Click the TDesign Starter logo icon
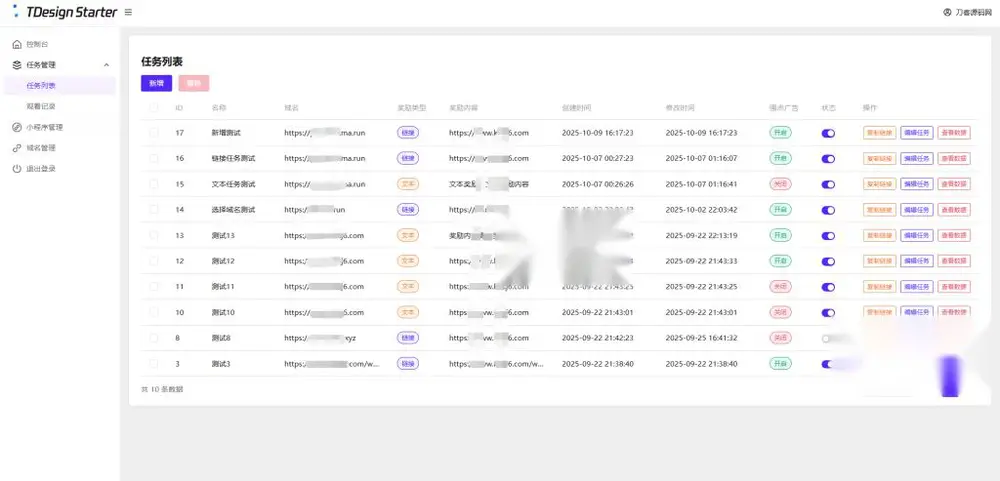 [x=15, y=11]
